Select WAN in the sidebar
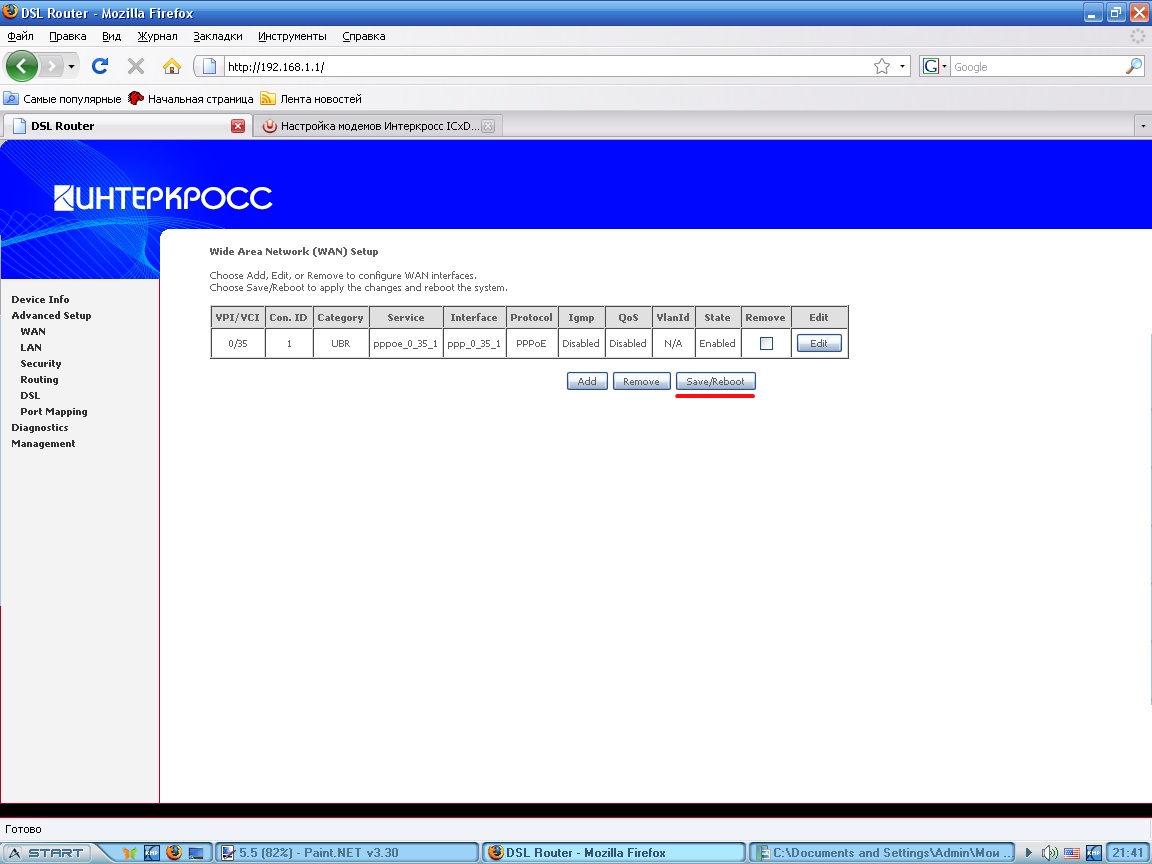The width and height of the screenshot is (1152, 864). point(33,331)
